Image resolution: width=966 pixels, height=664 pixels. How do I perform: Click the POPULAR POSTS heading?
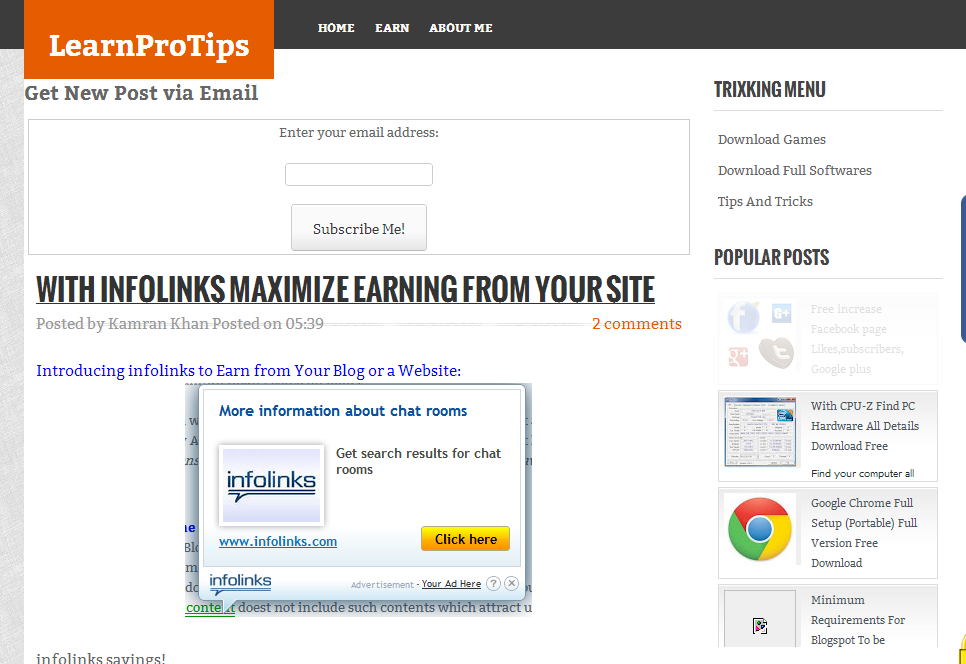[771, 257]
